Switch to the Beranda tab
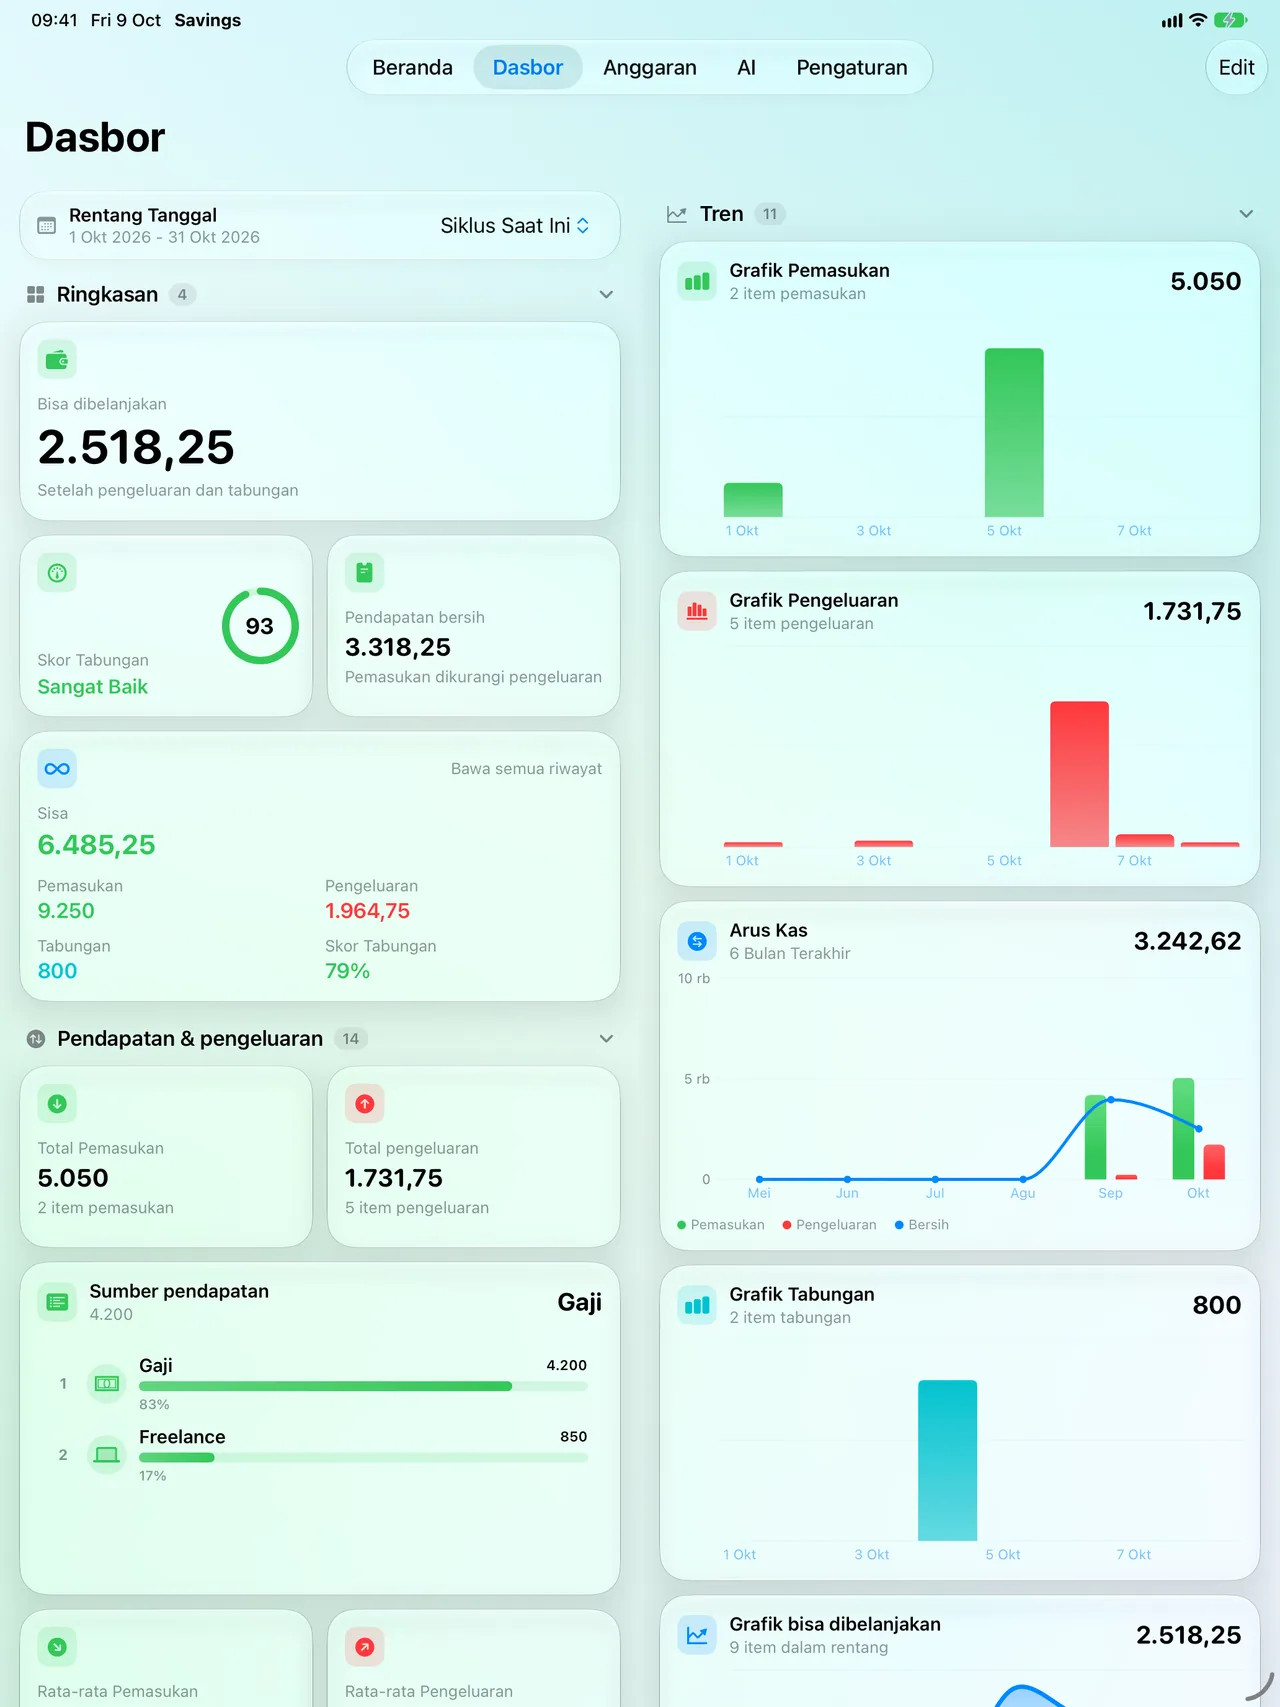 (412, 68)
